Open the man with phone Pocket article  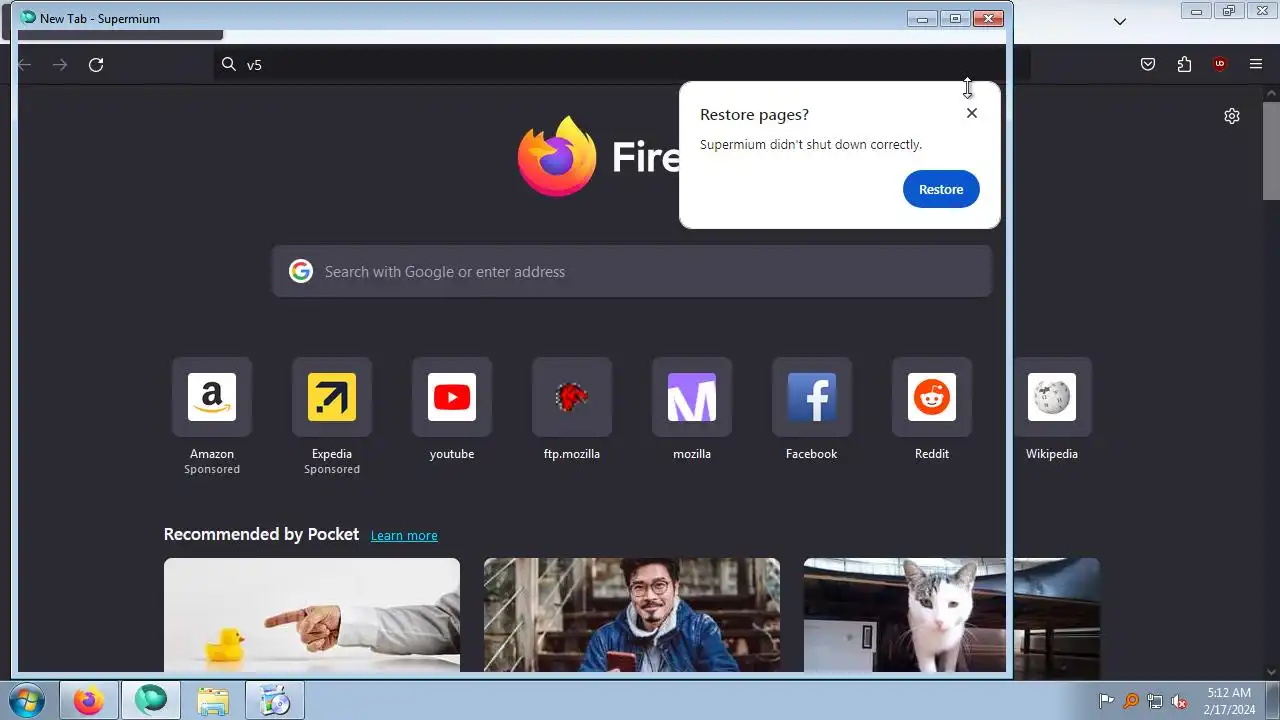[x=632, y=615]
